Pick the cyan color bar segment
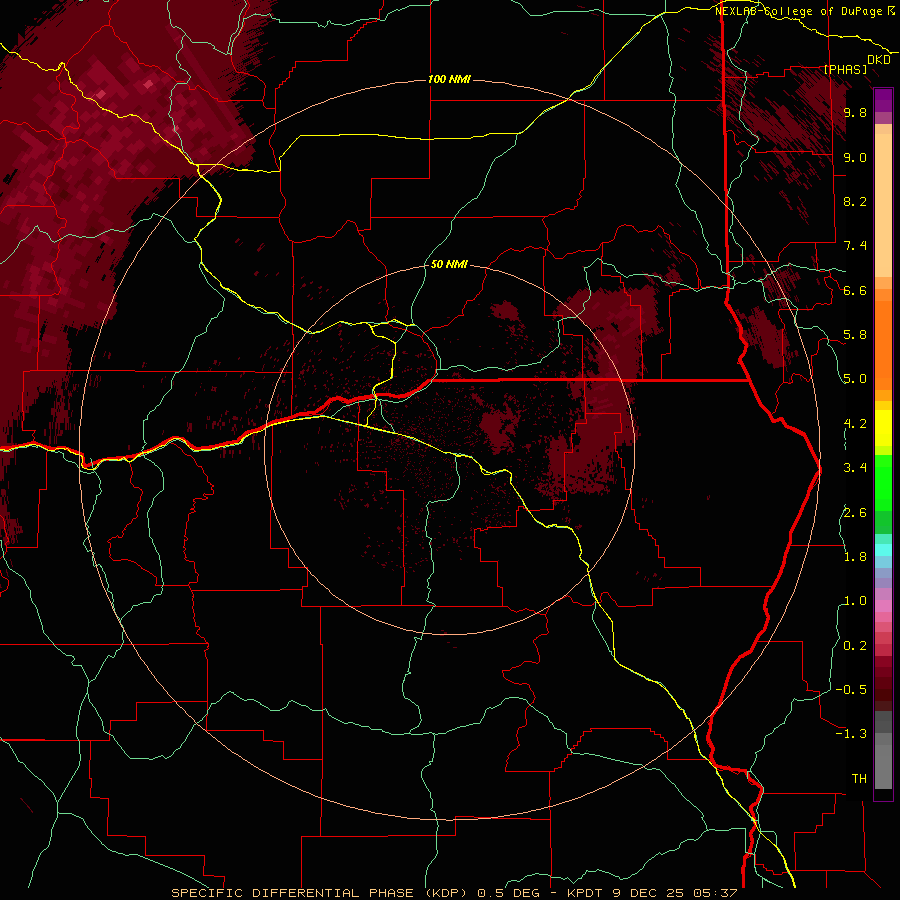 click(883, 550)
